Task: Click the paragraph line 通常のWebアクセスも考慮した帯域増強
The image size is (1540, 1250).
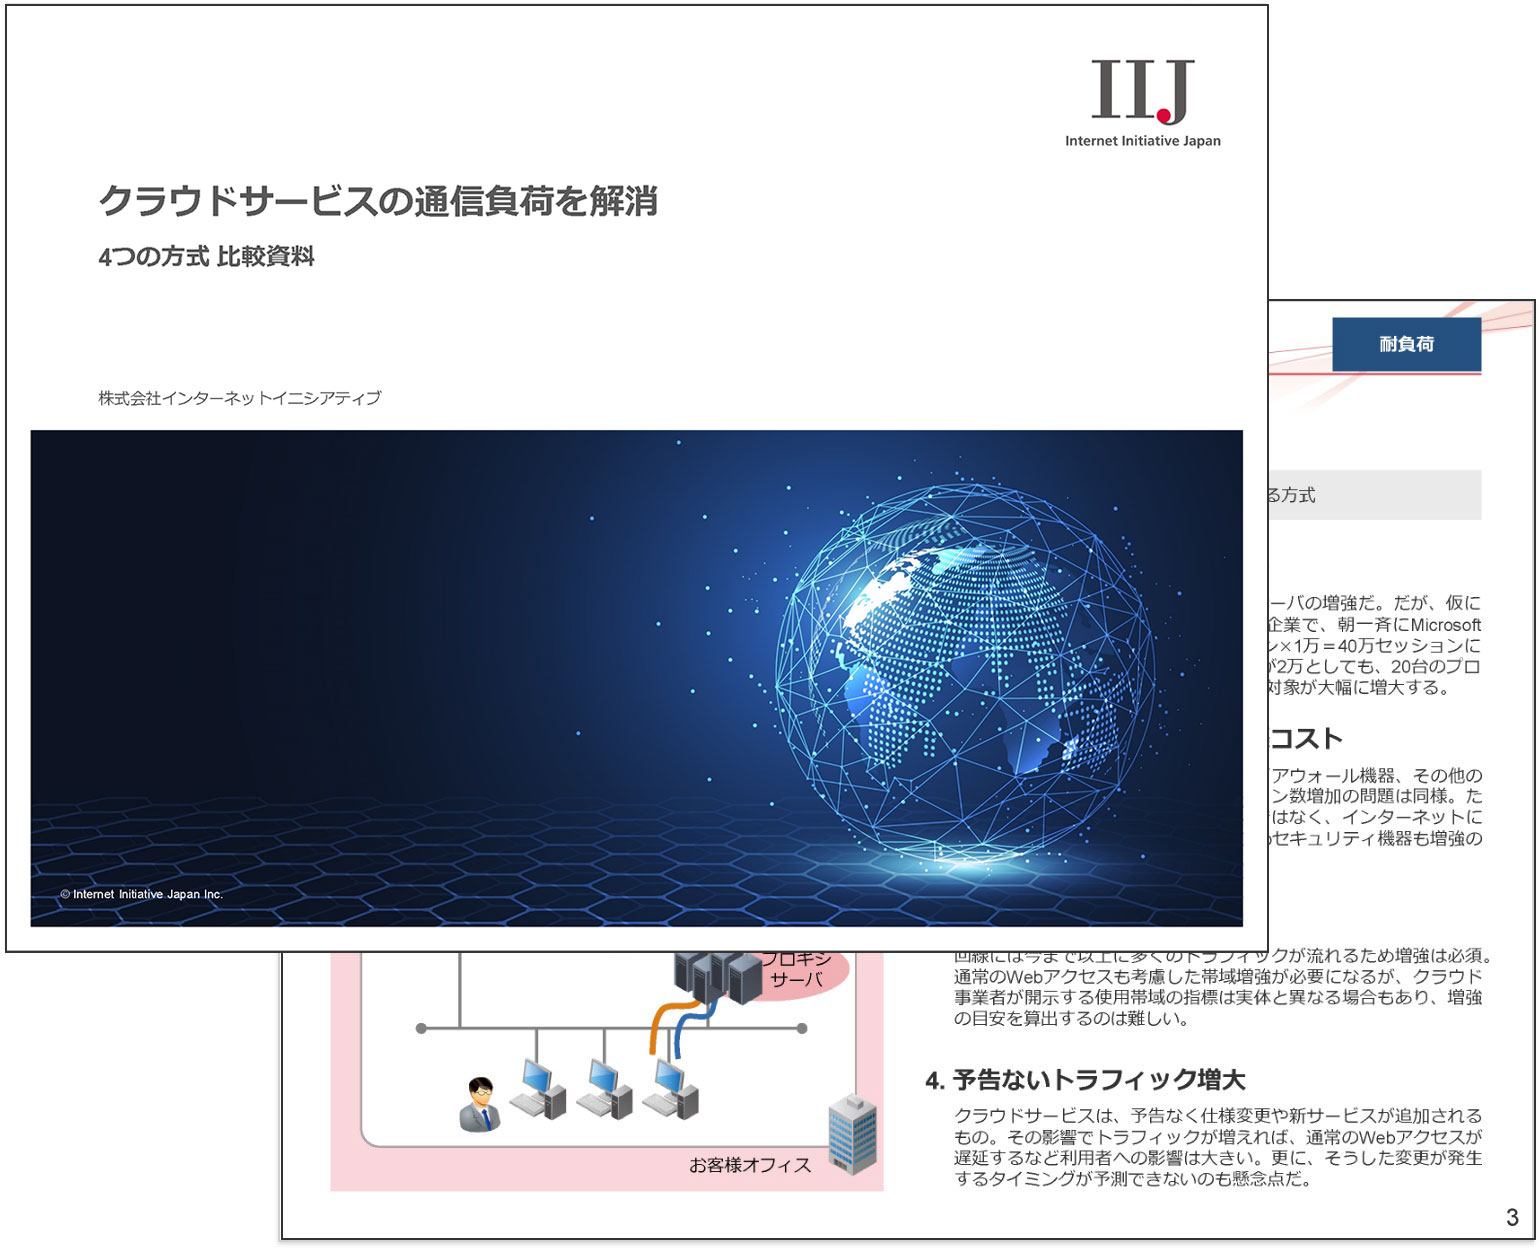Action: coord(1217,976)
